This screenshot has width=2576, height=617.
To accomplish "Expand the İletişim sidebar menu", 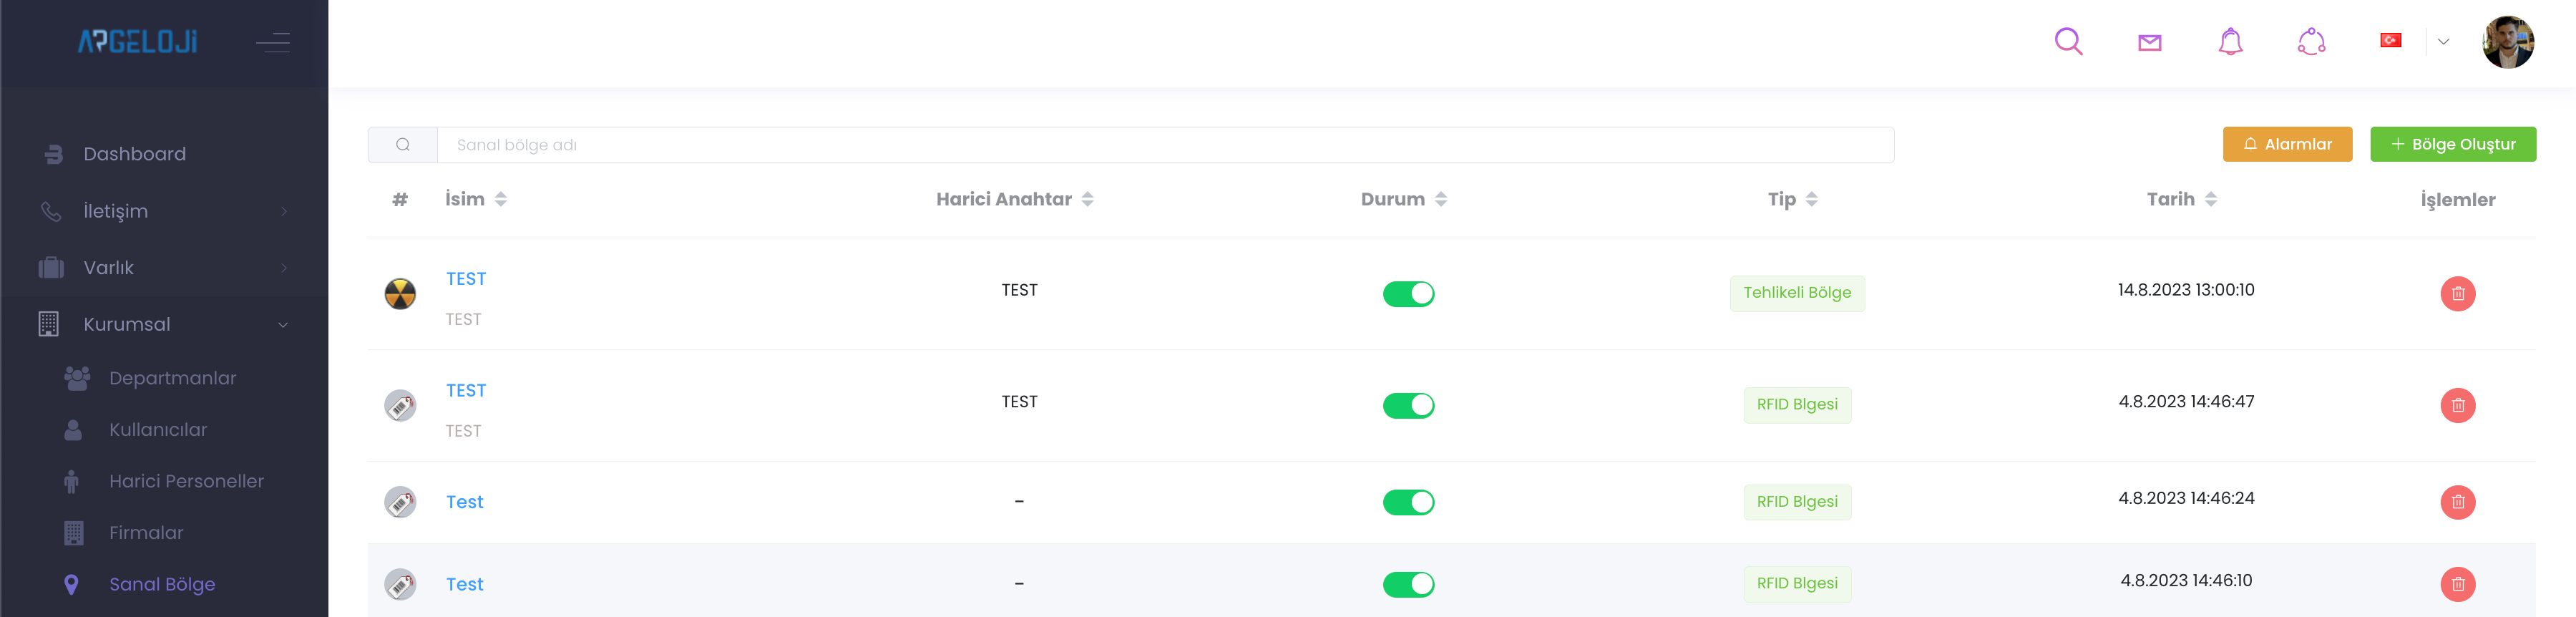I will coord(165,211).
